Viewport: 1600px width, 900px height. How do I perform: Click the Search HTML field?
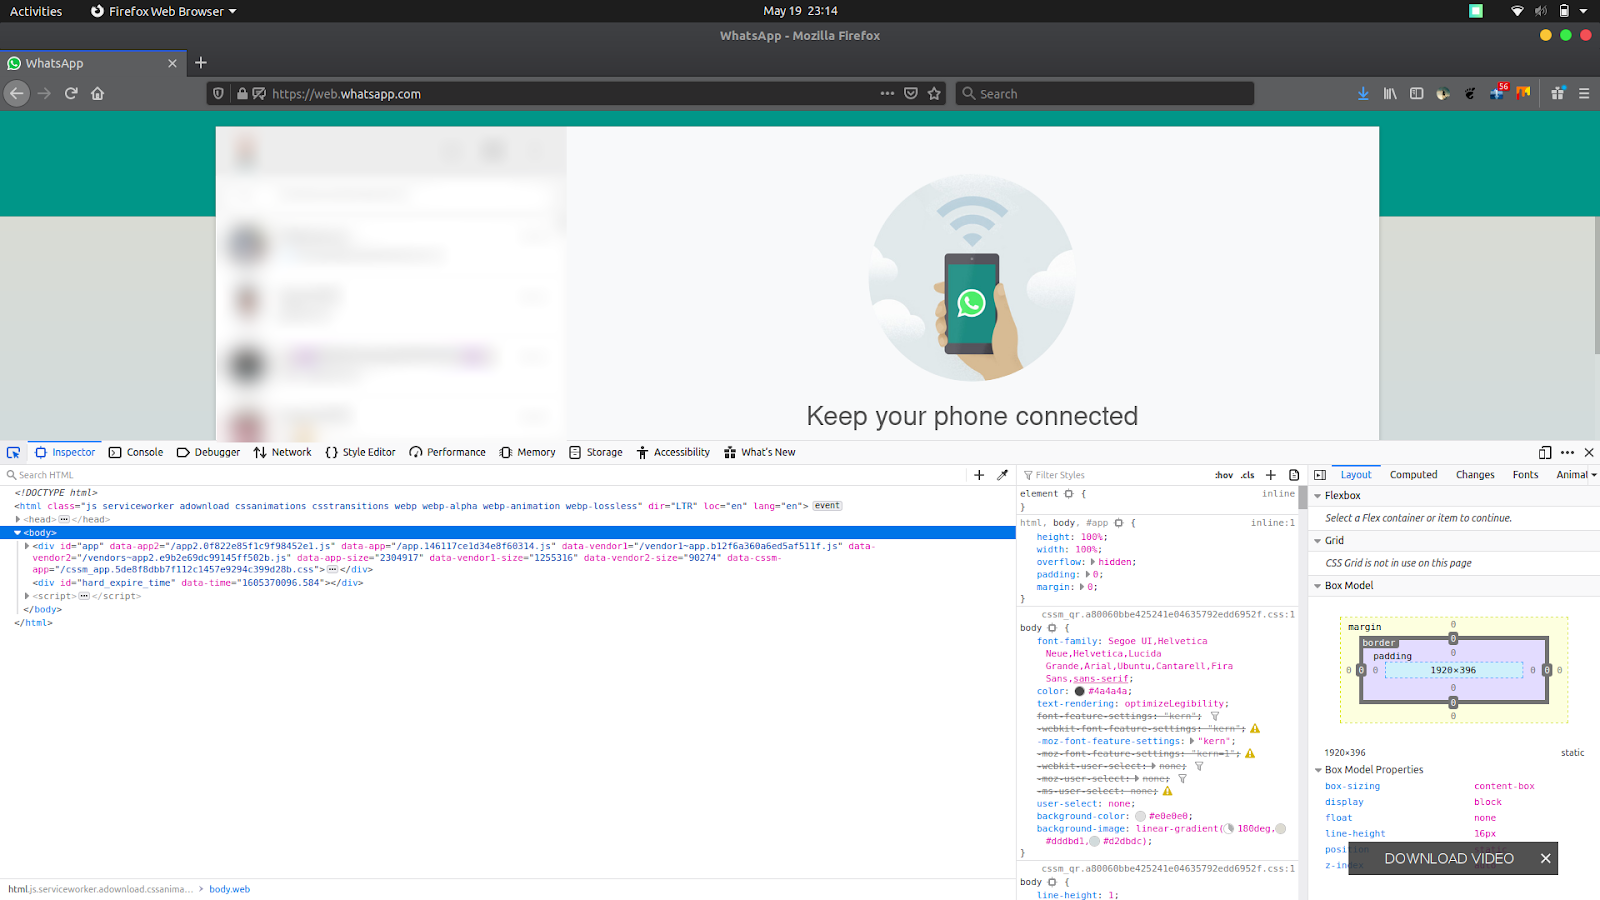tap(485, 475)
